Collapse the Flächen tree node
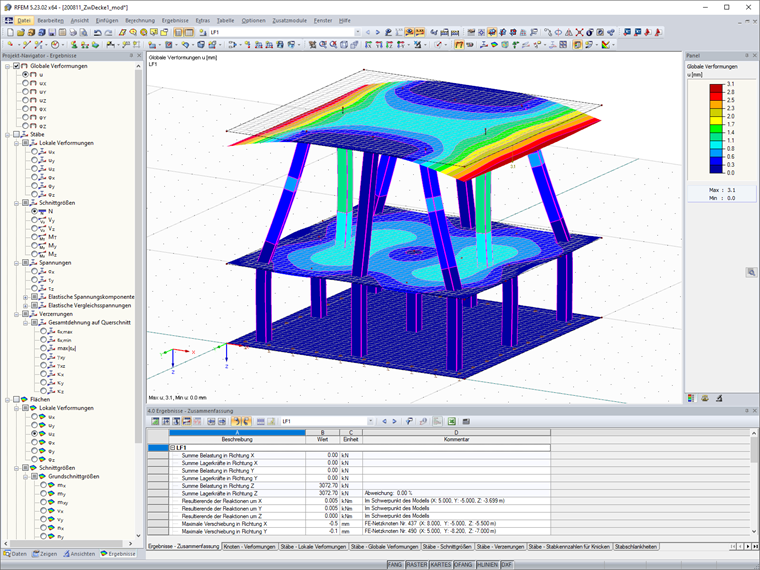 tap(7, 399)
